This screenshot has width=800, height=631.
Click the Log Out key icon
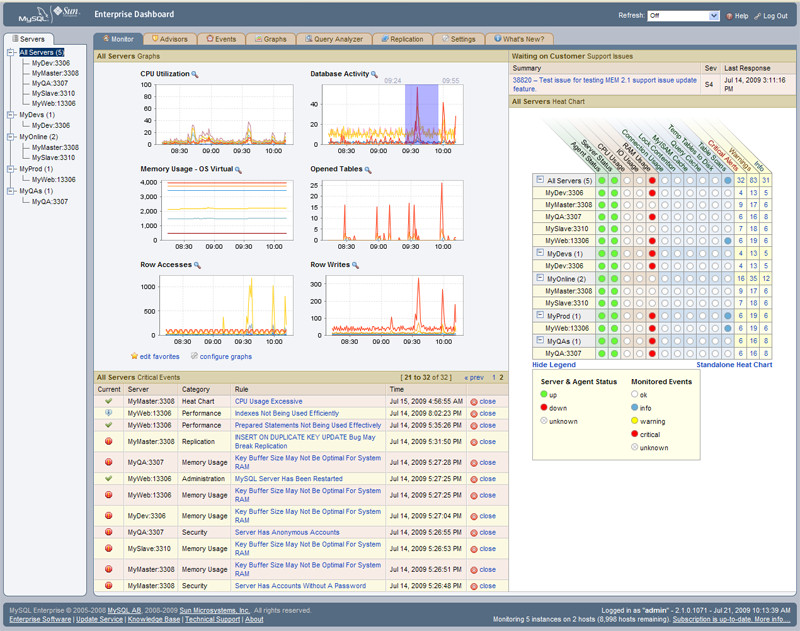click(758, 16)
